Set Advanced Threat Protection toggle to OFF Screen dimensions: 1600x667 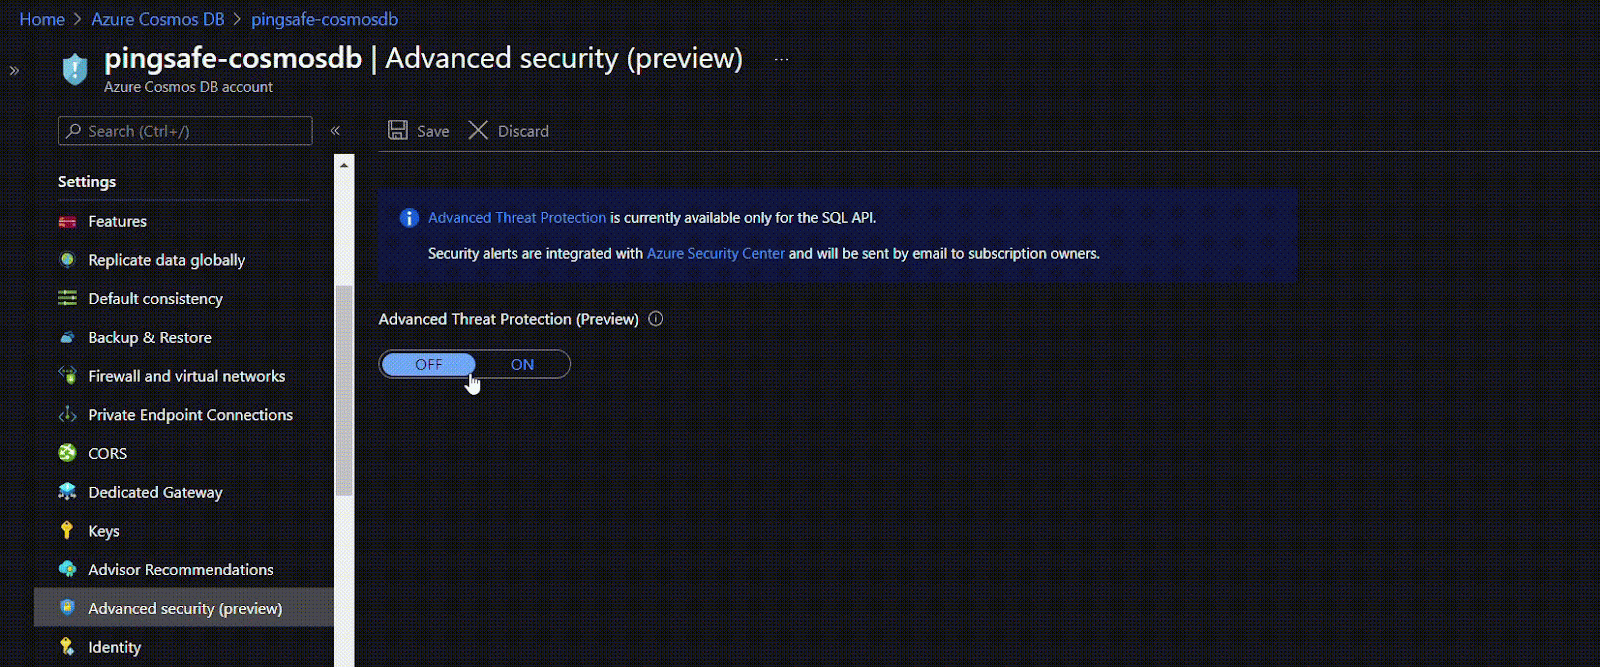428,364
